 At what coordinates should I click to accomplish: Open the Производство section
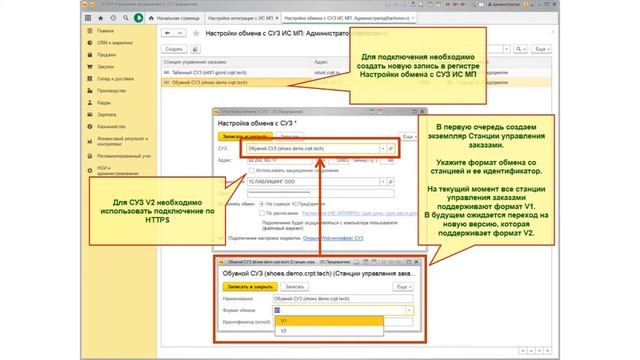coord(111,91)
